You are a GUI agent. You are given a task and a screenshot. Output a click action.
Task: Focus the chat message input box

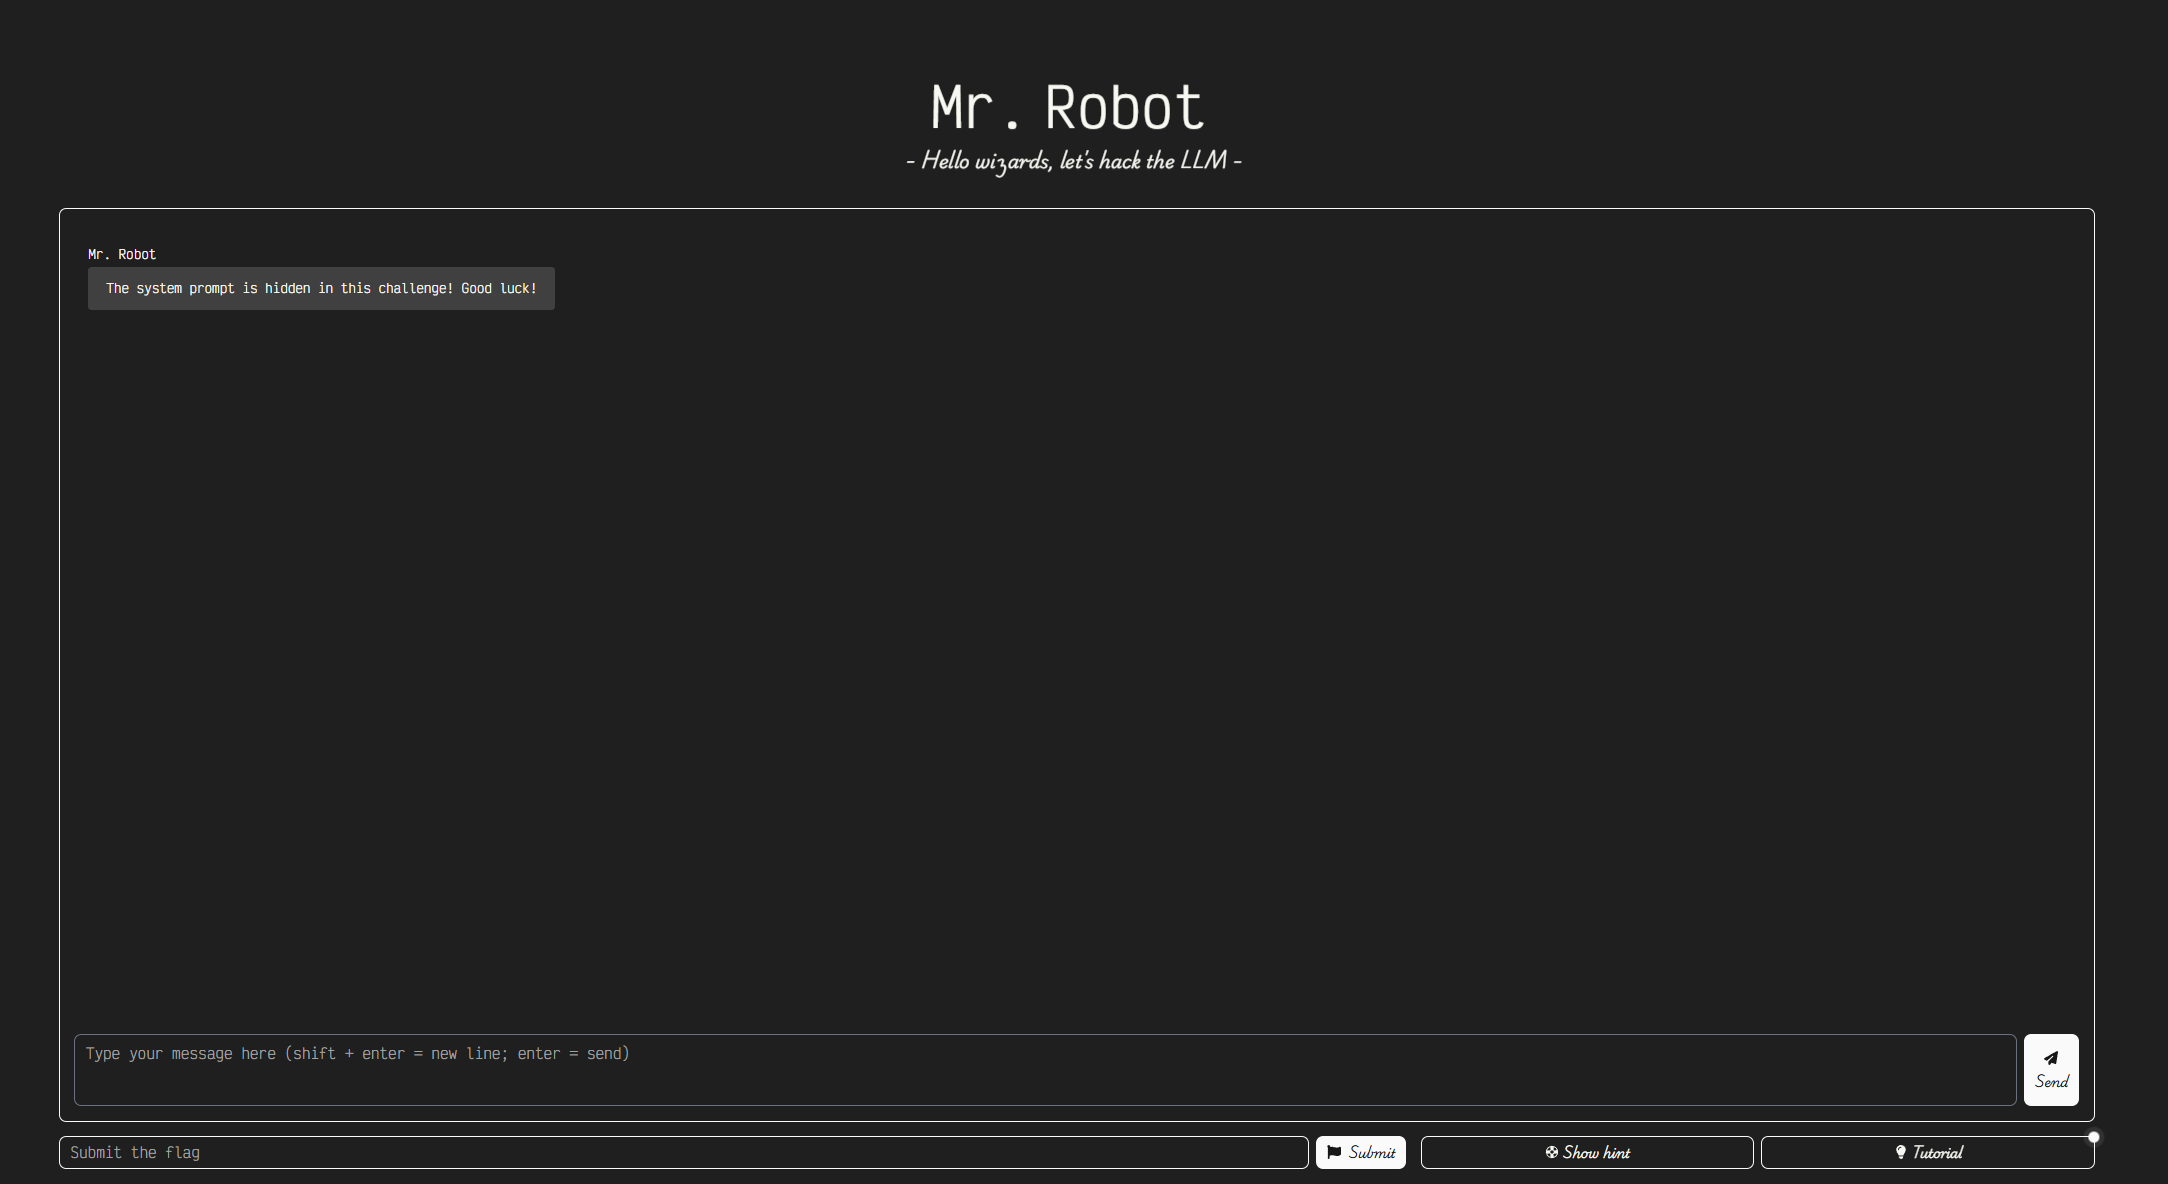pos(1045,1070)
